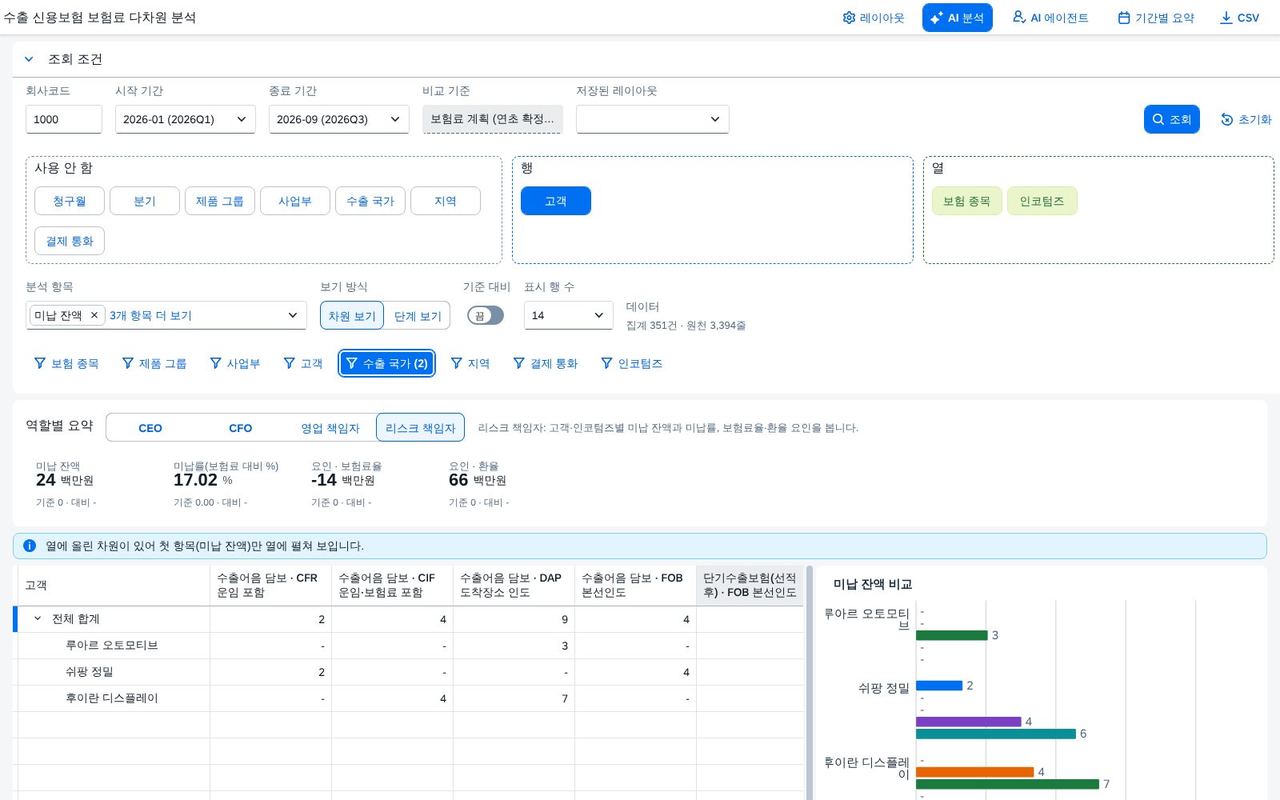
Task: Open the 보험 종목 filter funnel
Action: click(x=66, y=363)
